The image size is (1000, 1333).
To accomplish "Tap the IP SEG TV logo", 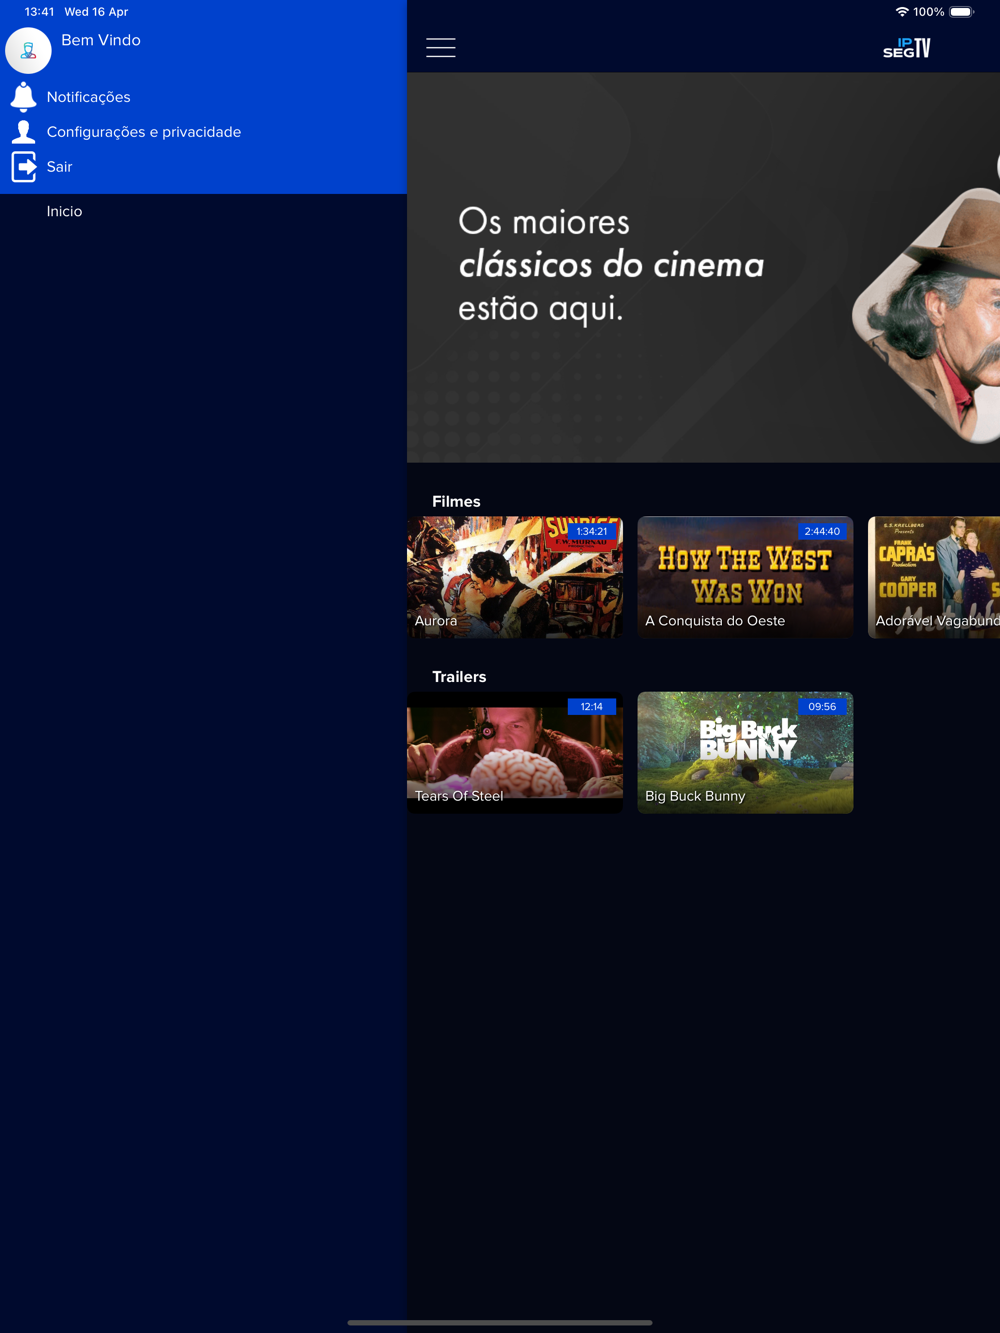I will coord(907,48).
